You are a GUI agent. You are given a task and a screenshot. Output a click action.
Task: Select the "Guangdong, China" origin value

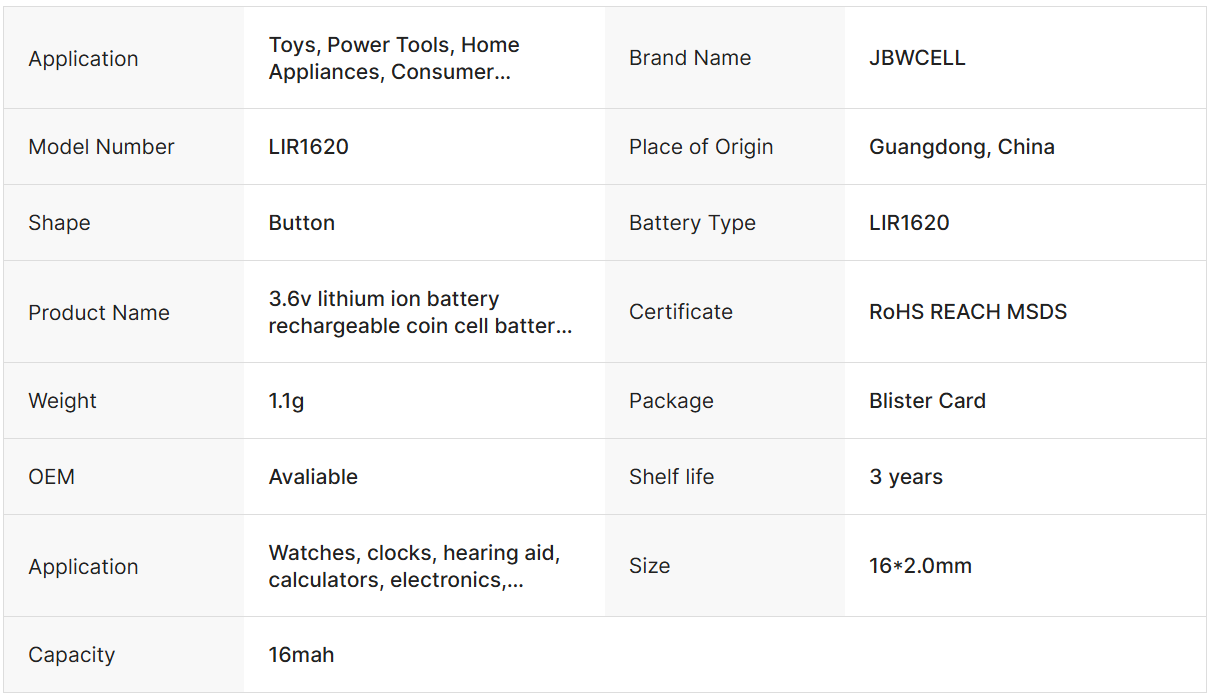(x=961, y=147)
